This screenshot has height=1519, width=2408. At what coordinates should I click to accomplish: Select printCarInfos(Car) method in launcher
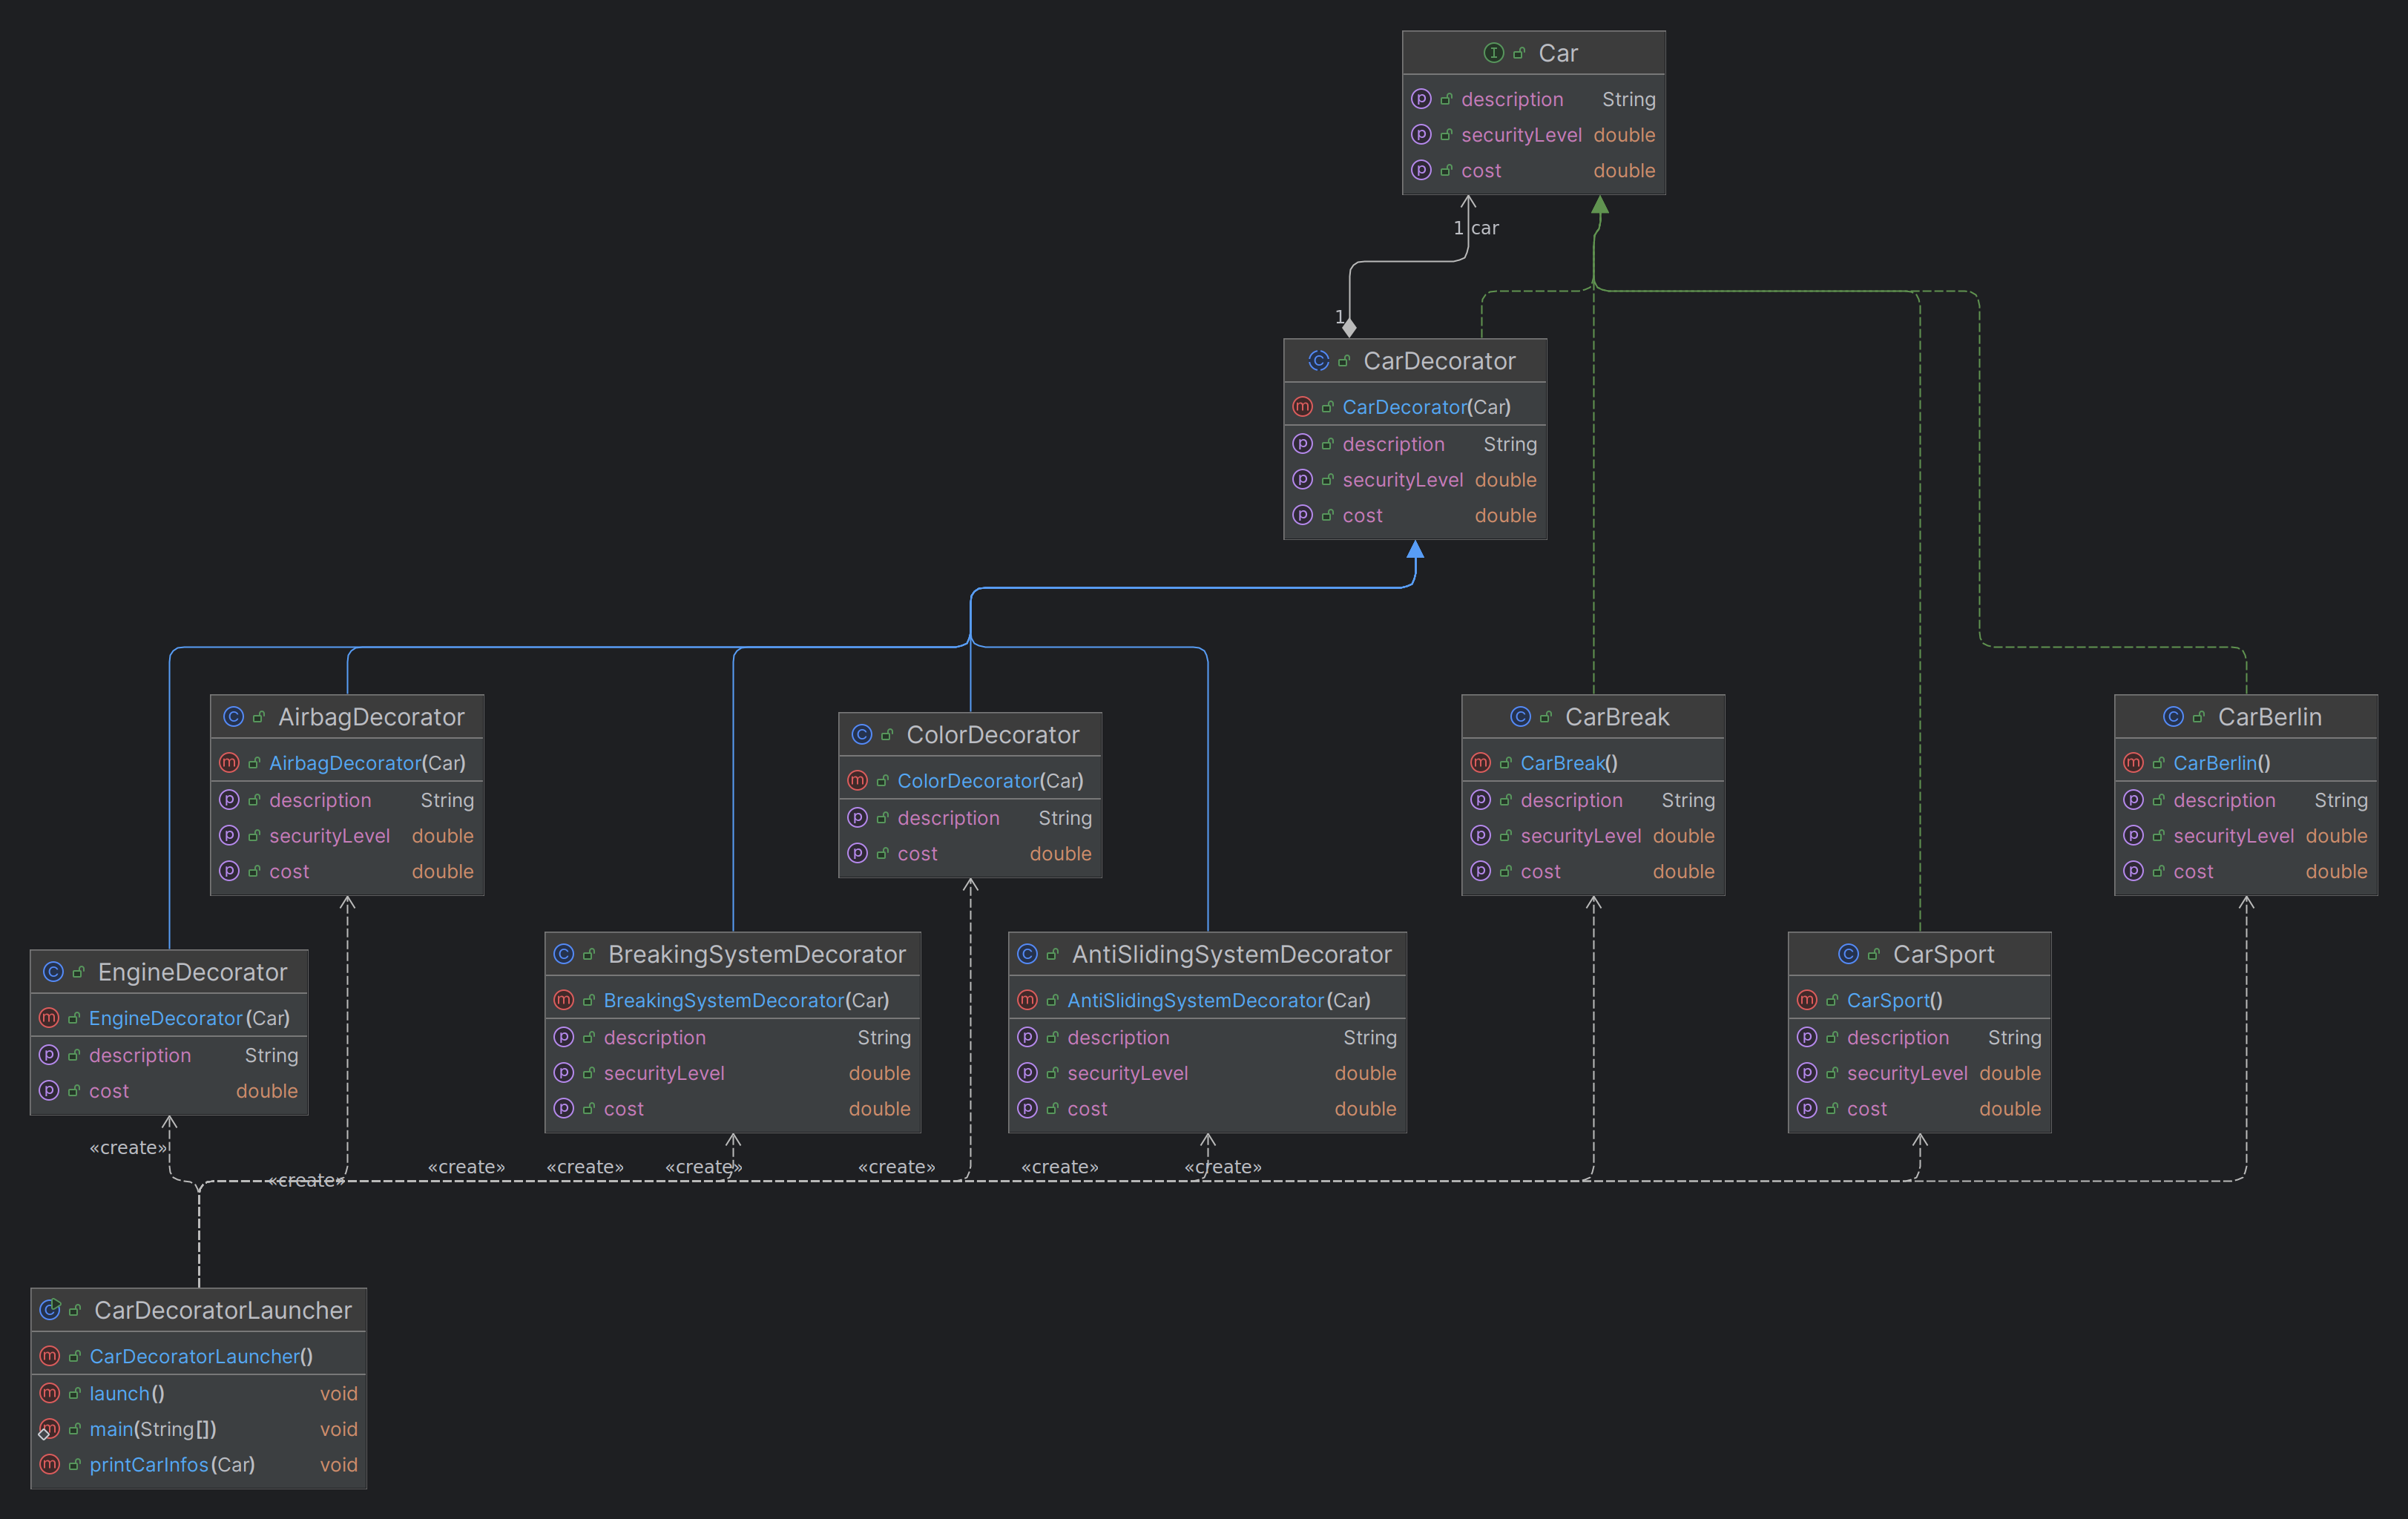coord(172,1464)
